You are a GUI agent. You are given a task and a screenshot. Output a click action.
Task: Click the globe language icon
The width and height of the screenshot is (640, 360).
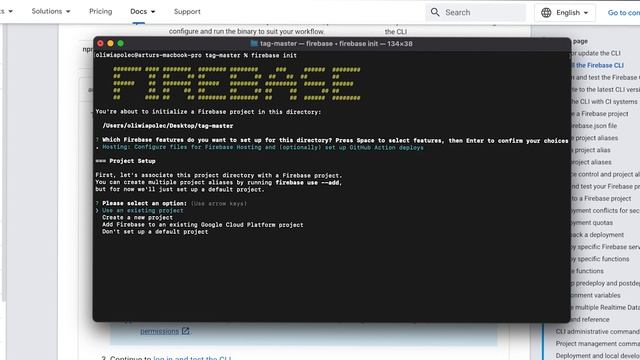point(546,13)
